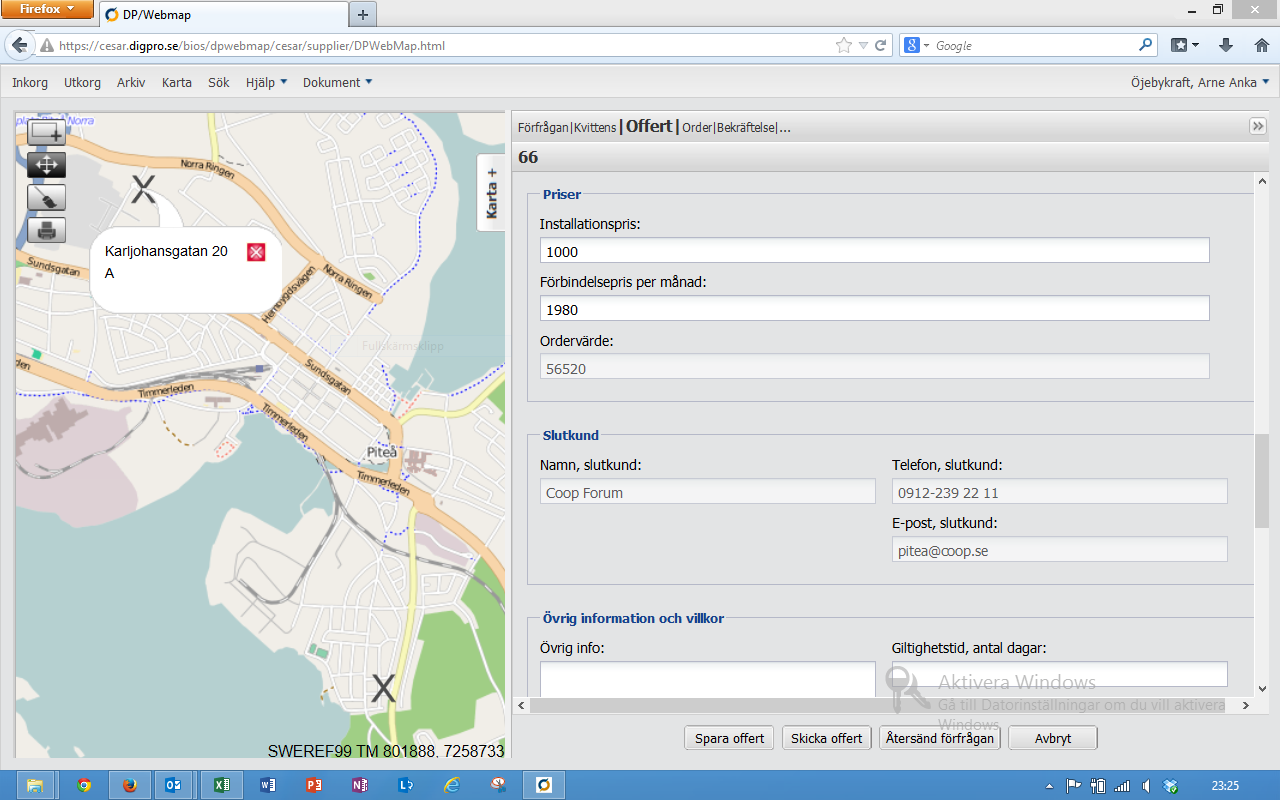Switch to the Bekräftelse tab
Image resolution: width=1280 pixels, height=800 pixels.
746,128
